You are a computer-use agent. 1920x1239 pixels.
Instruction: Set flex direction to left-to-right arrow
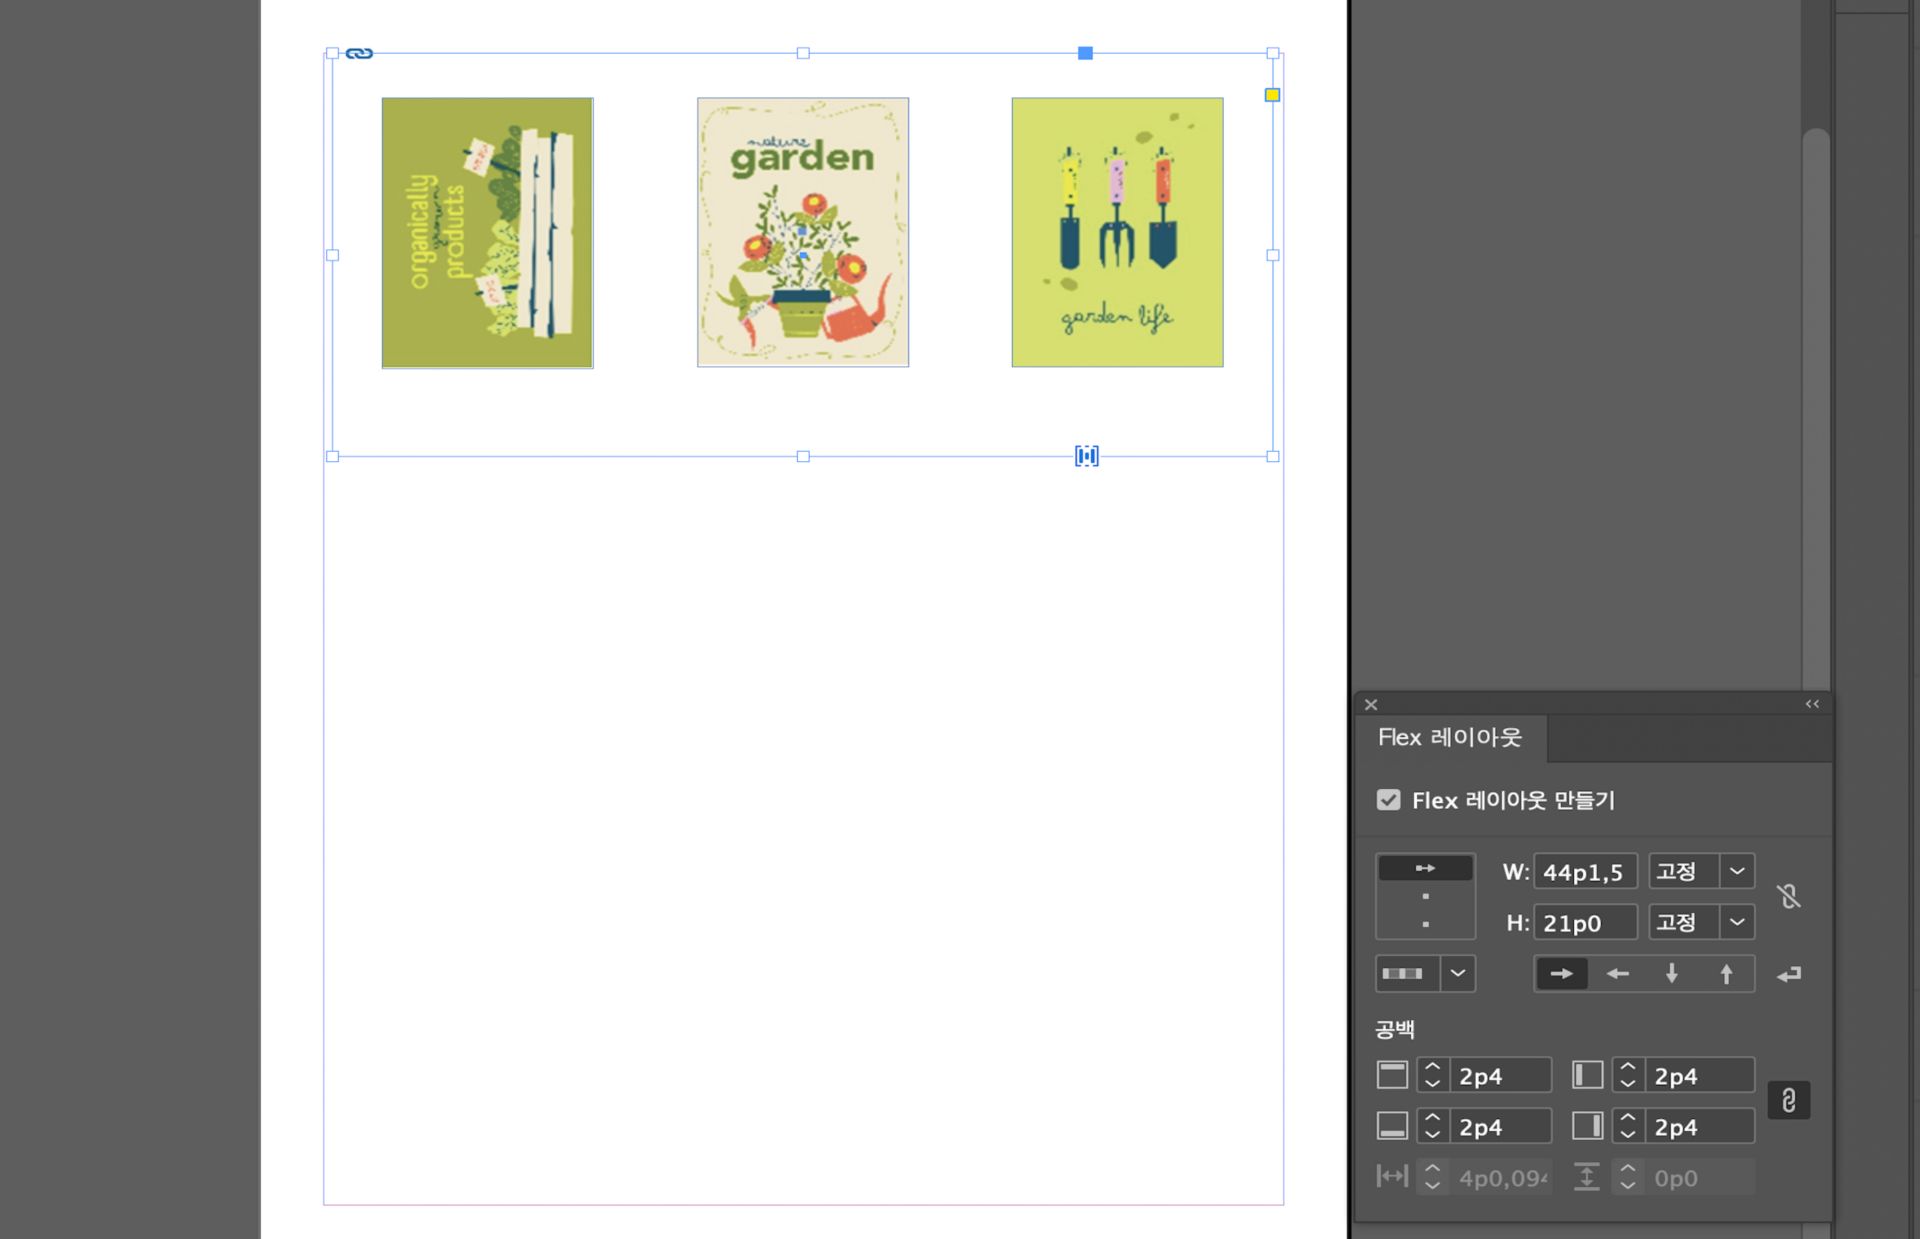(1561, 974)
